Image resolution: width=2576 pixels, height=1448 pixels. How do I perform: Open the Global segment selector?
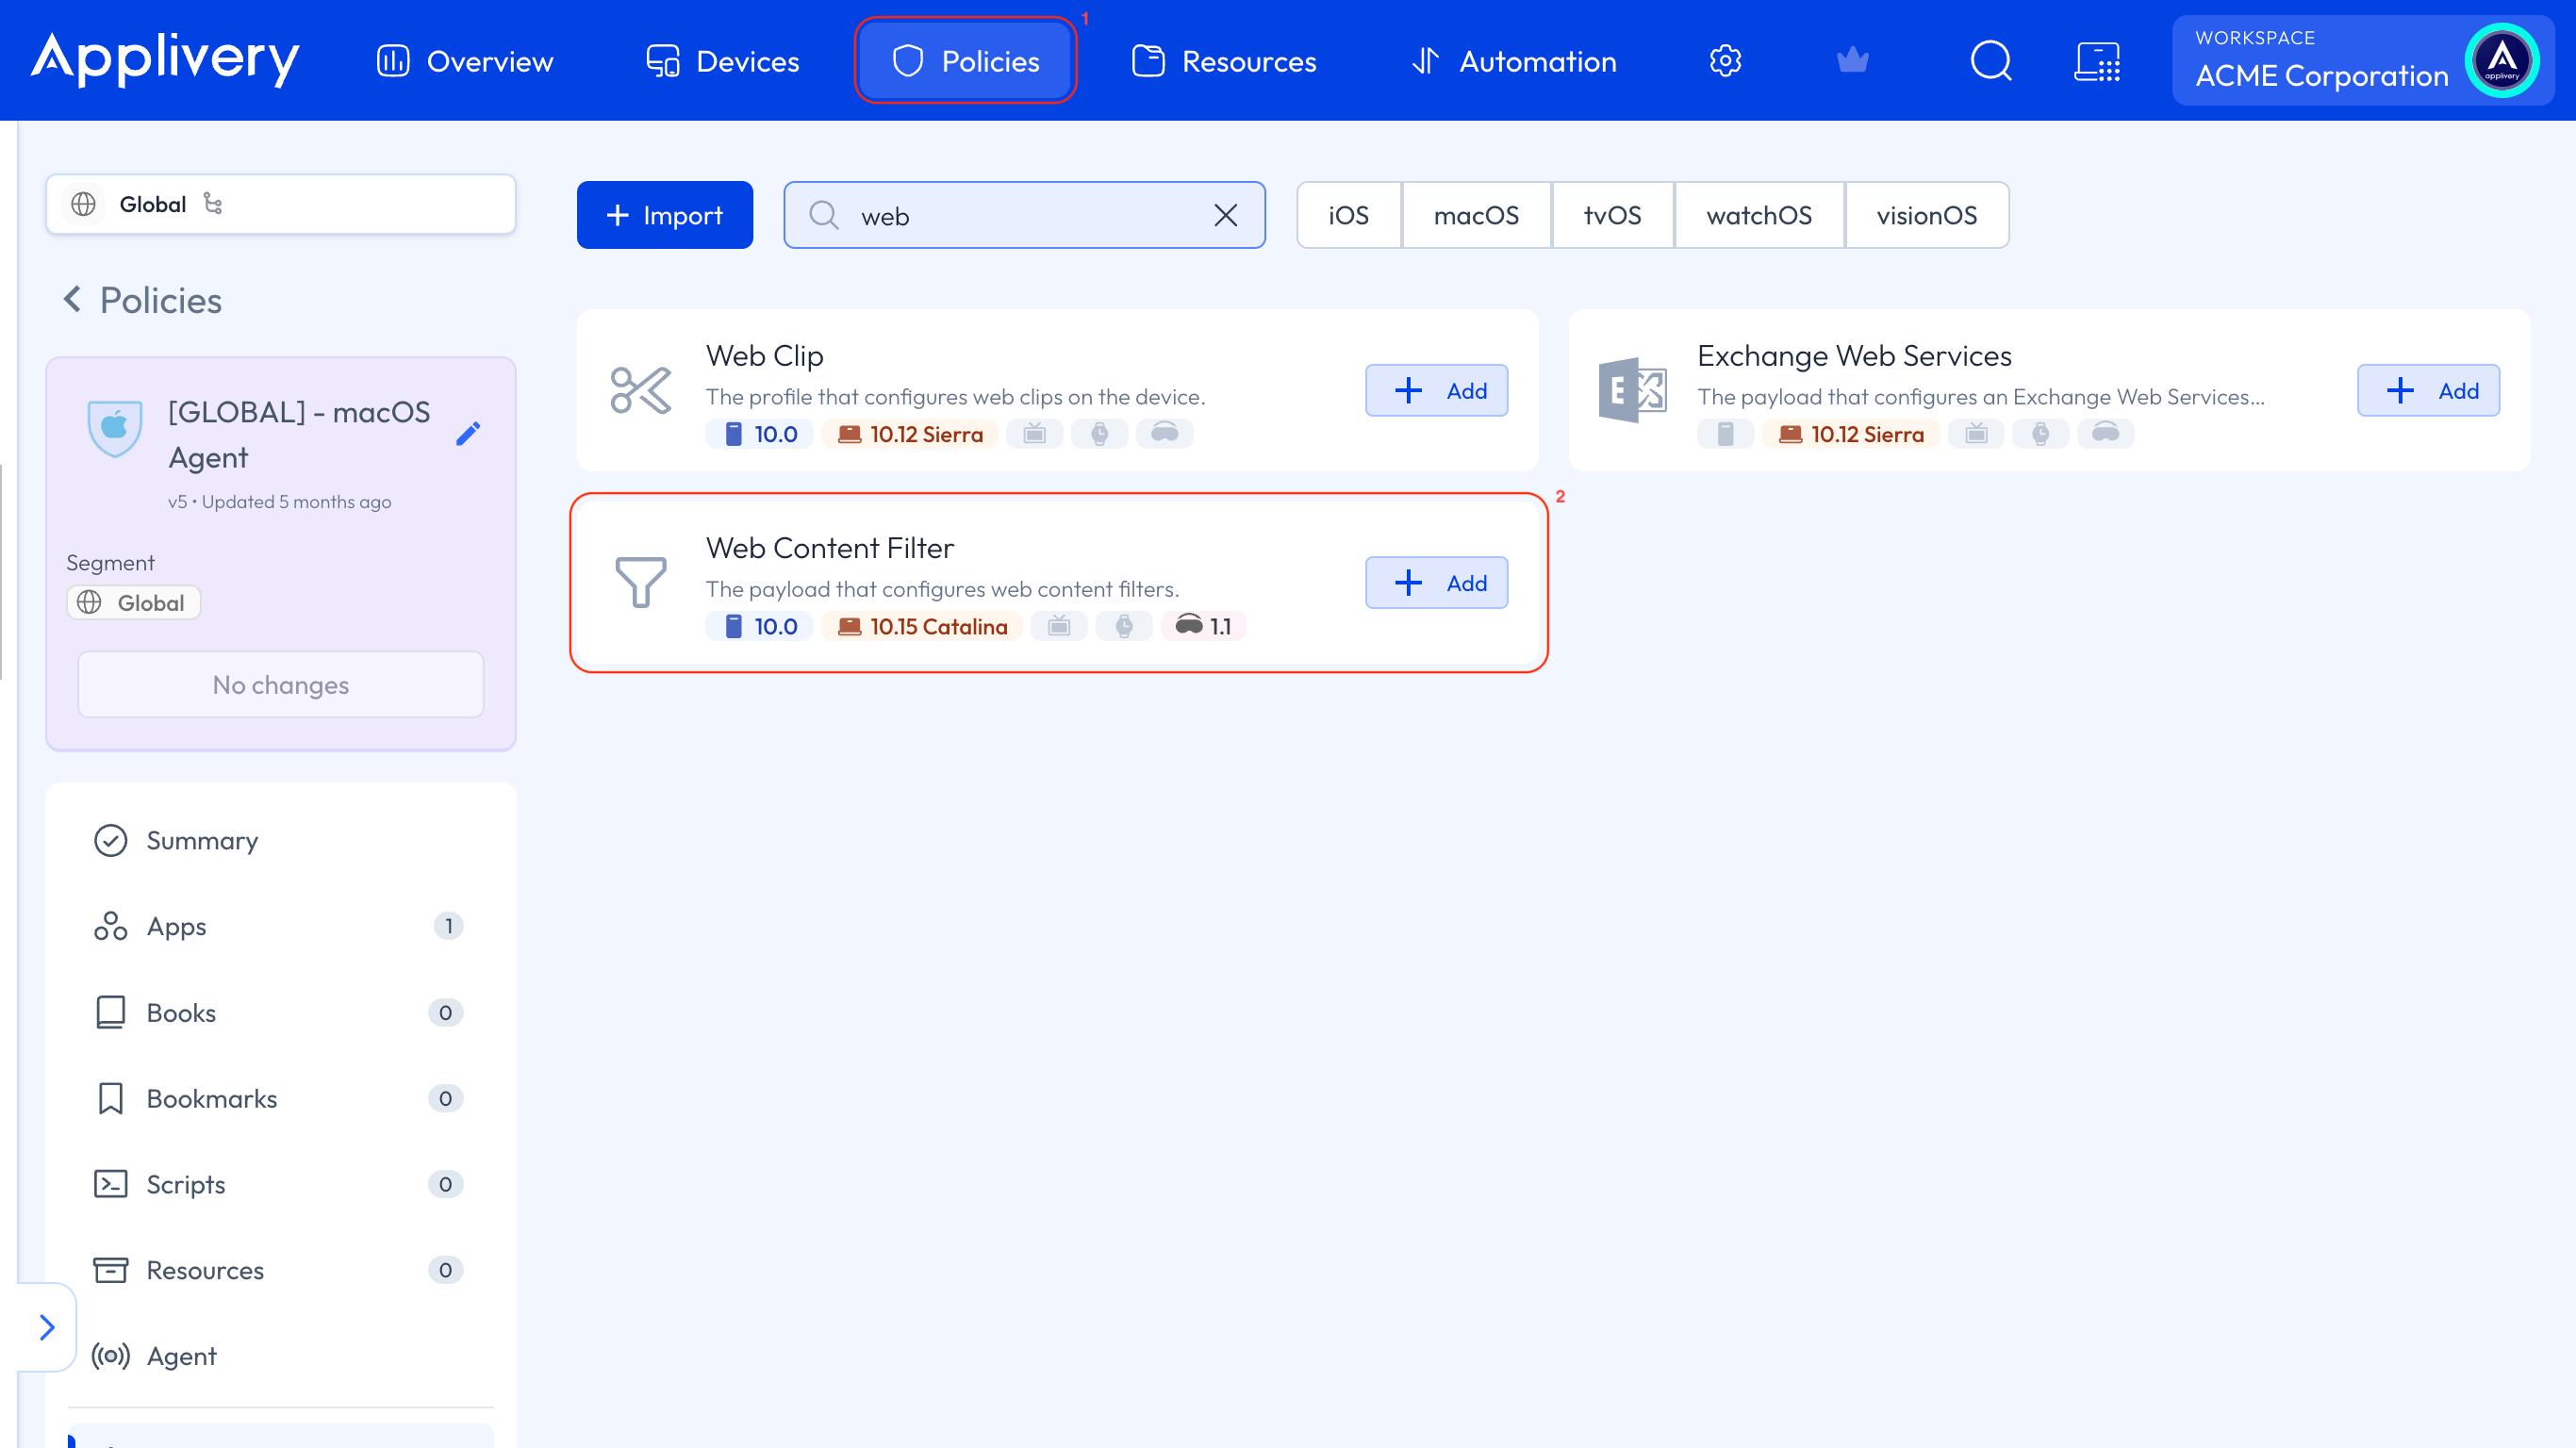pyautogui.click(x=281, y=204)
